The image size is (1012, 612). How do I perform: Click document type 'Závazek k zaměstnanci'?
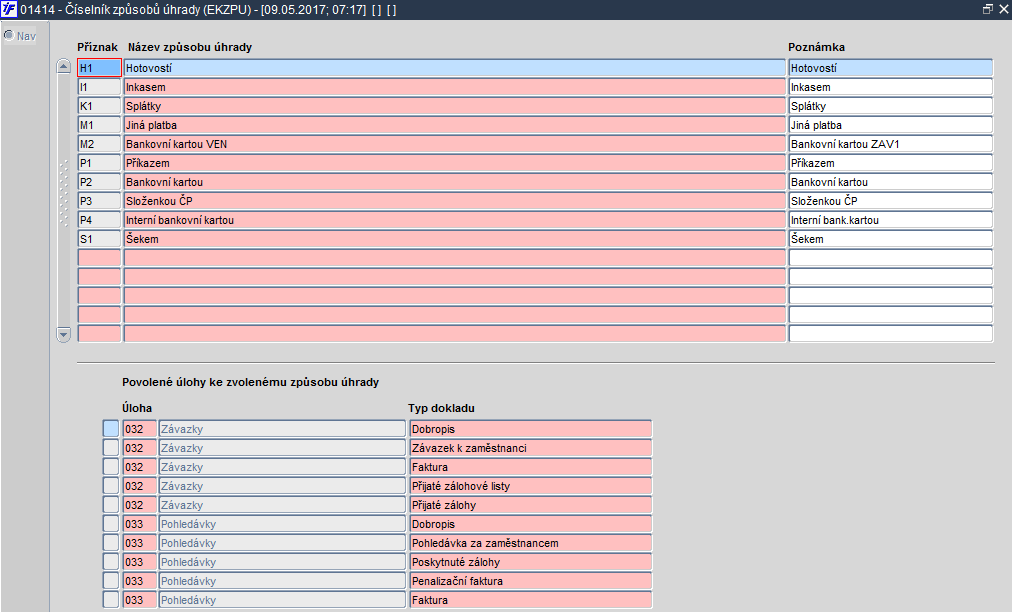pyautogui.click(x=531, y=447)
